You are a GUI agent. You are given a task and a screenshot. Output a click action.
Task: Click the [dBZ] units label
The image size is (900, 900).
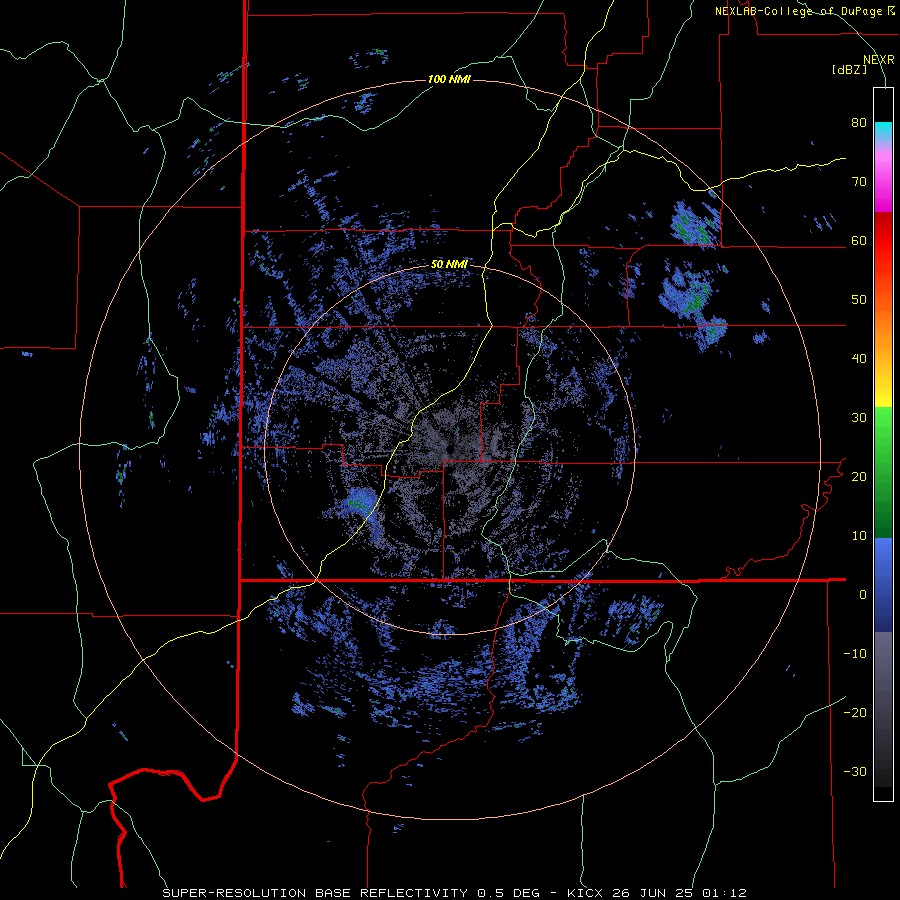click(x=849, y=69)
